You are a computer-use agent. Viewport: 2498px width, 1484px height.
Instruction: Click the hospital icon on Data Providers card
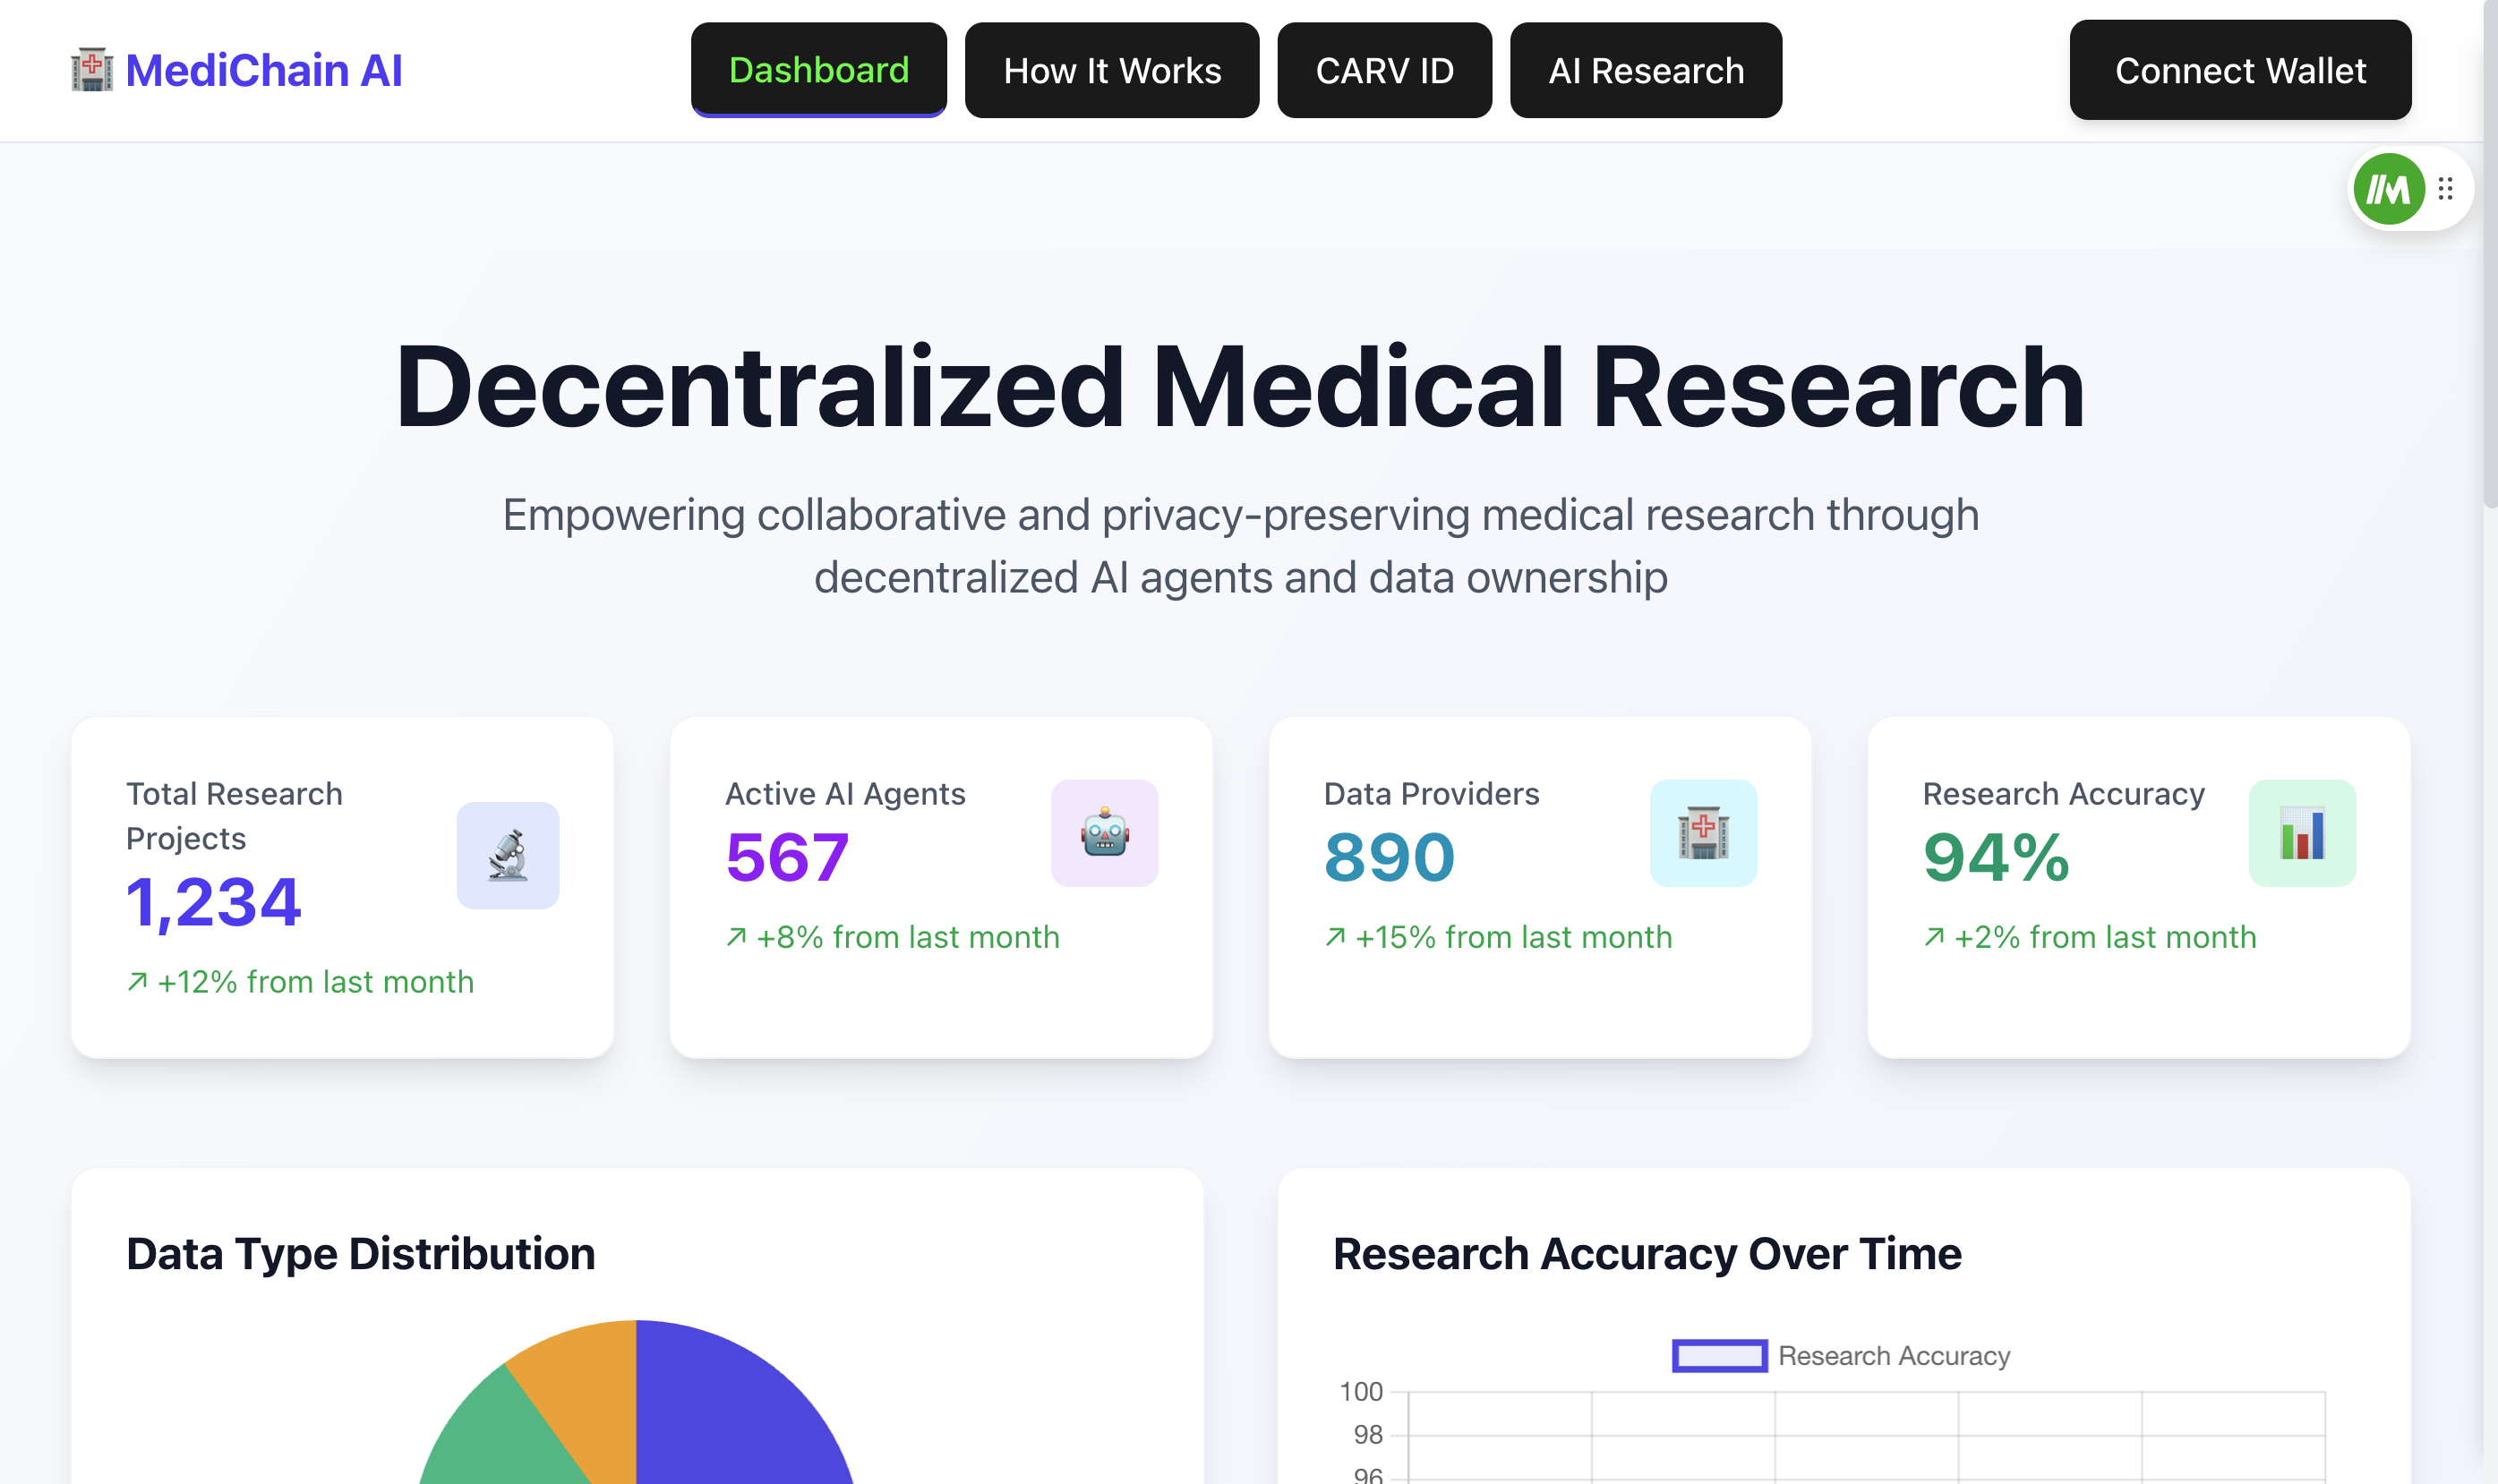pyautogui.click(x=1703, y=834)
